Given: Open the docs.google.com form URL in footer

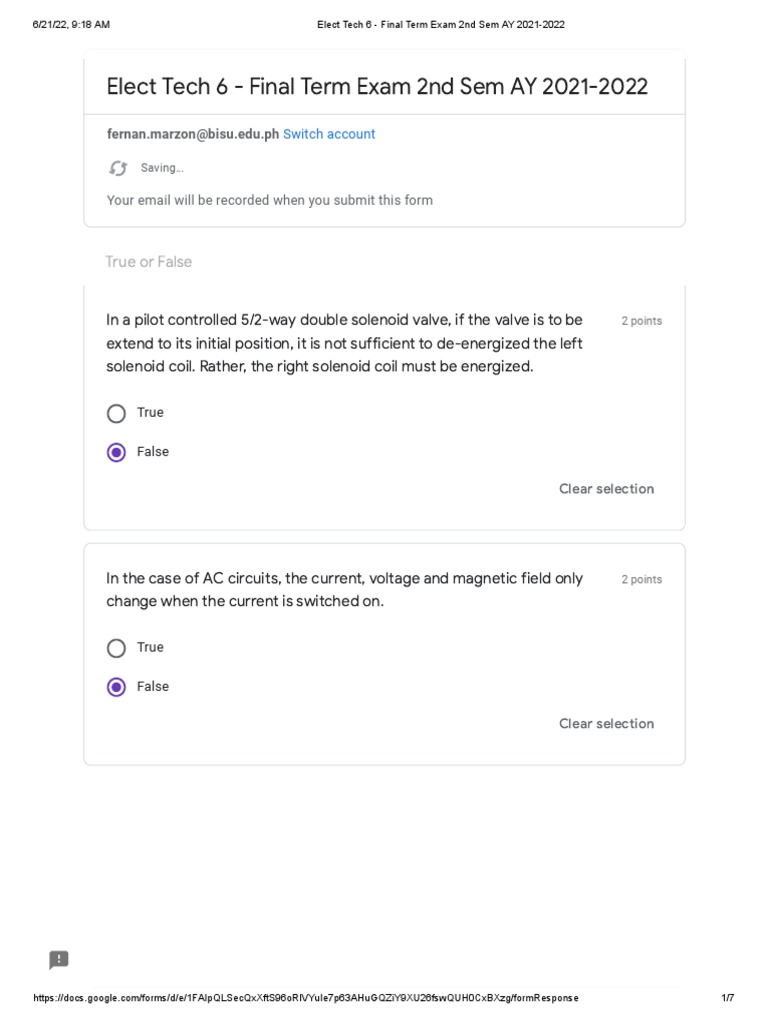Looking at the screenshot, I should pos(306,998).
